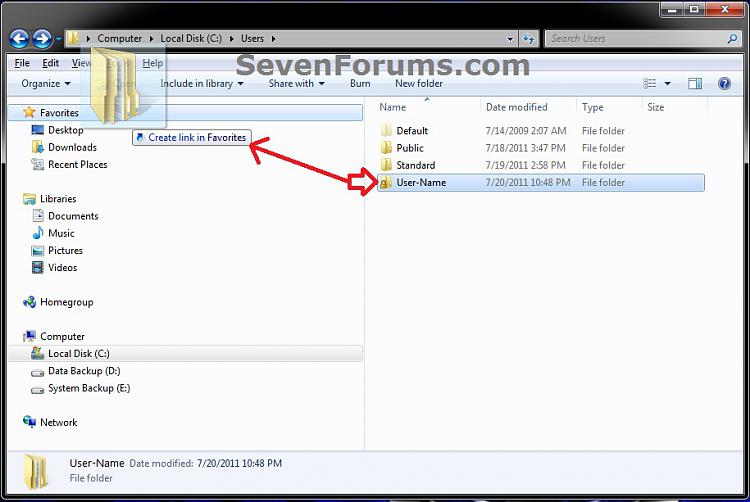
Task: Click the New folder button
Action: 419,84
